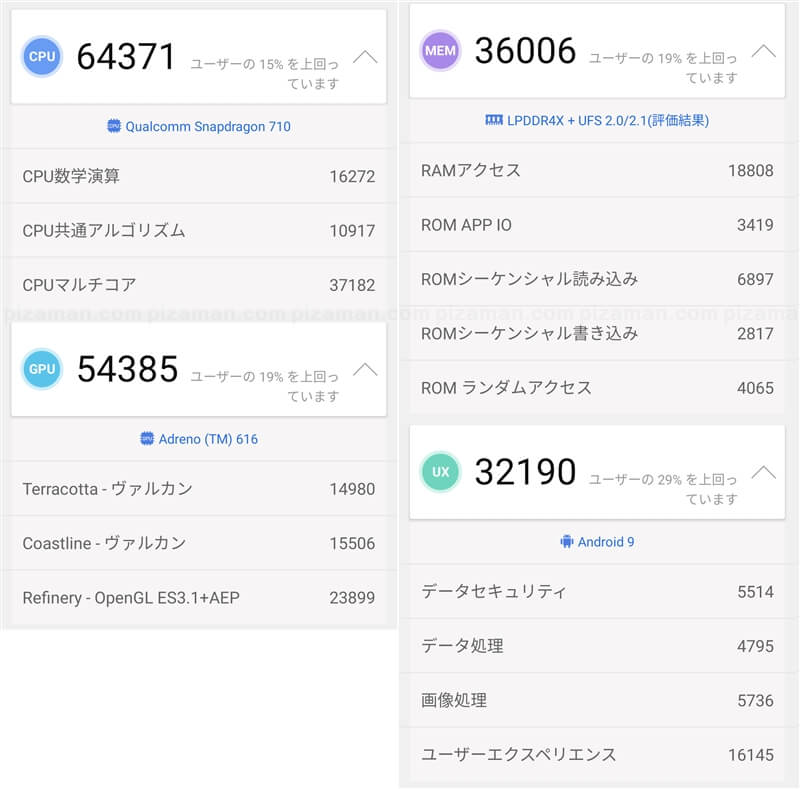Collapse the GPU score section
Screen dimensions: 800x789
coord(365,369)
